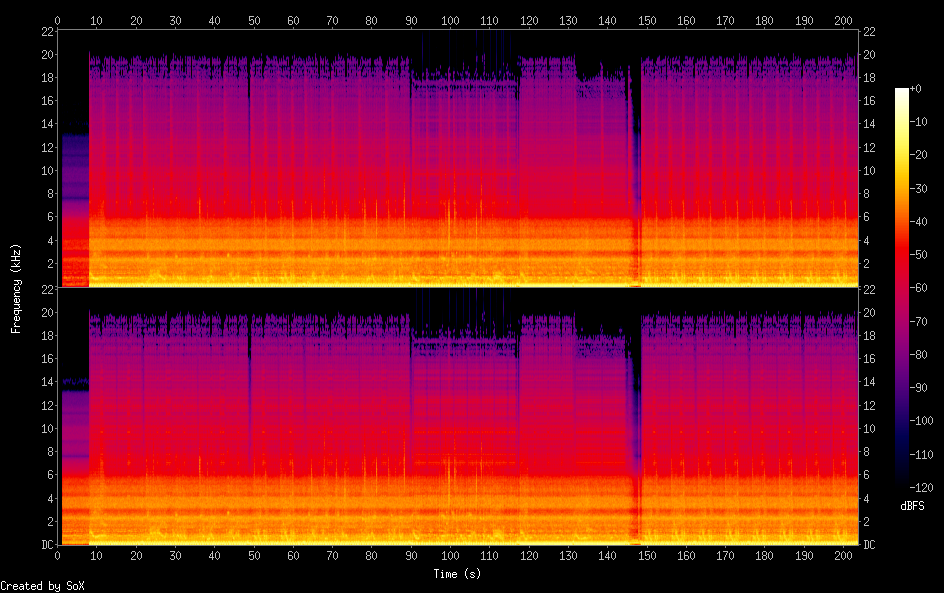Select the "-10" color scale value
The height and width of the screenshot is (593, 944).
[919, 122]
